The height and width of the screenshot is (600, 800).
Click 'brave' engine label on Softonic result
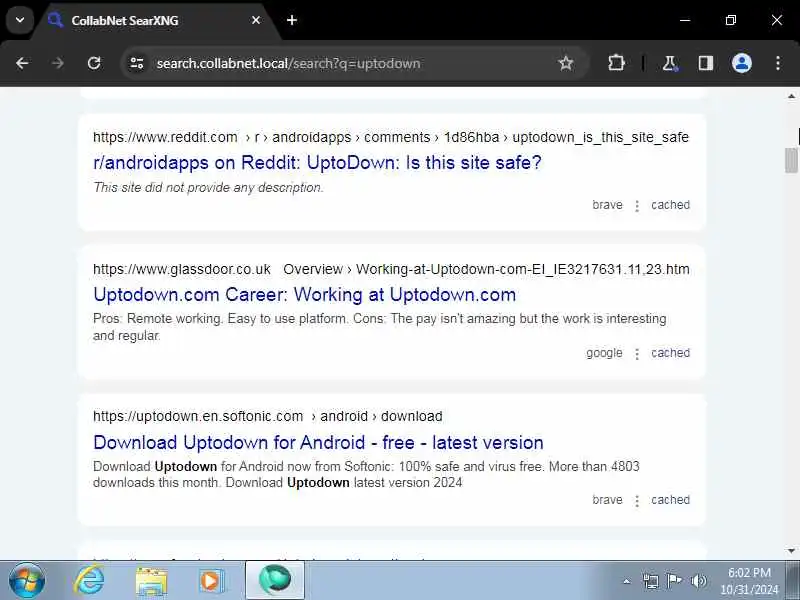click(607, 499)
